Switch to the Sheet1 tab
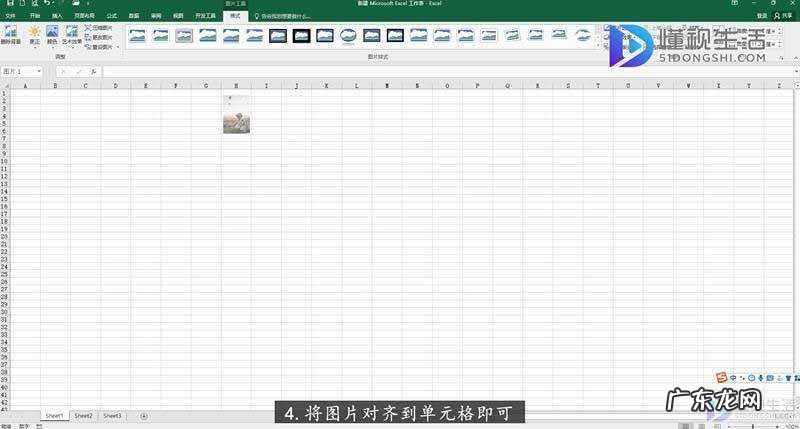Image resolution: width=800 pixels, height=429 pixels. point(54,416)
